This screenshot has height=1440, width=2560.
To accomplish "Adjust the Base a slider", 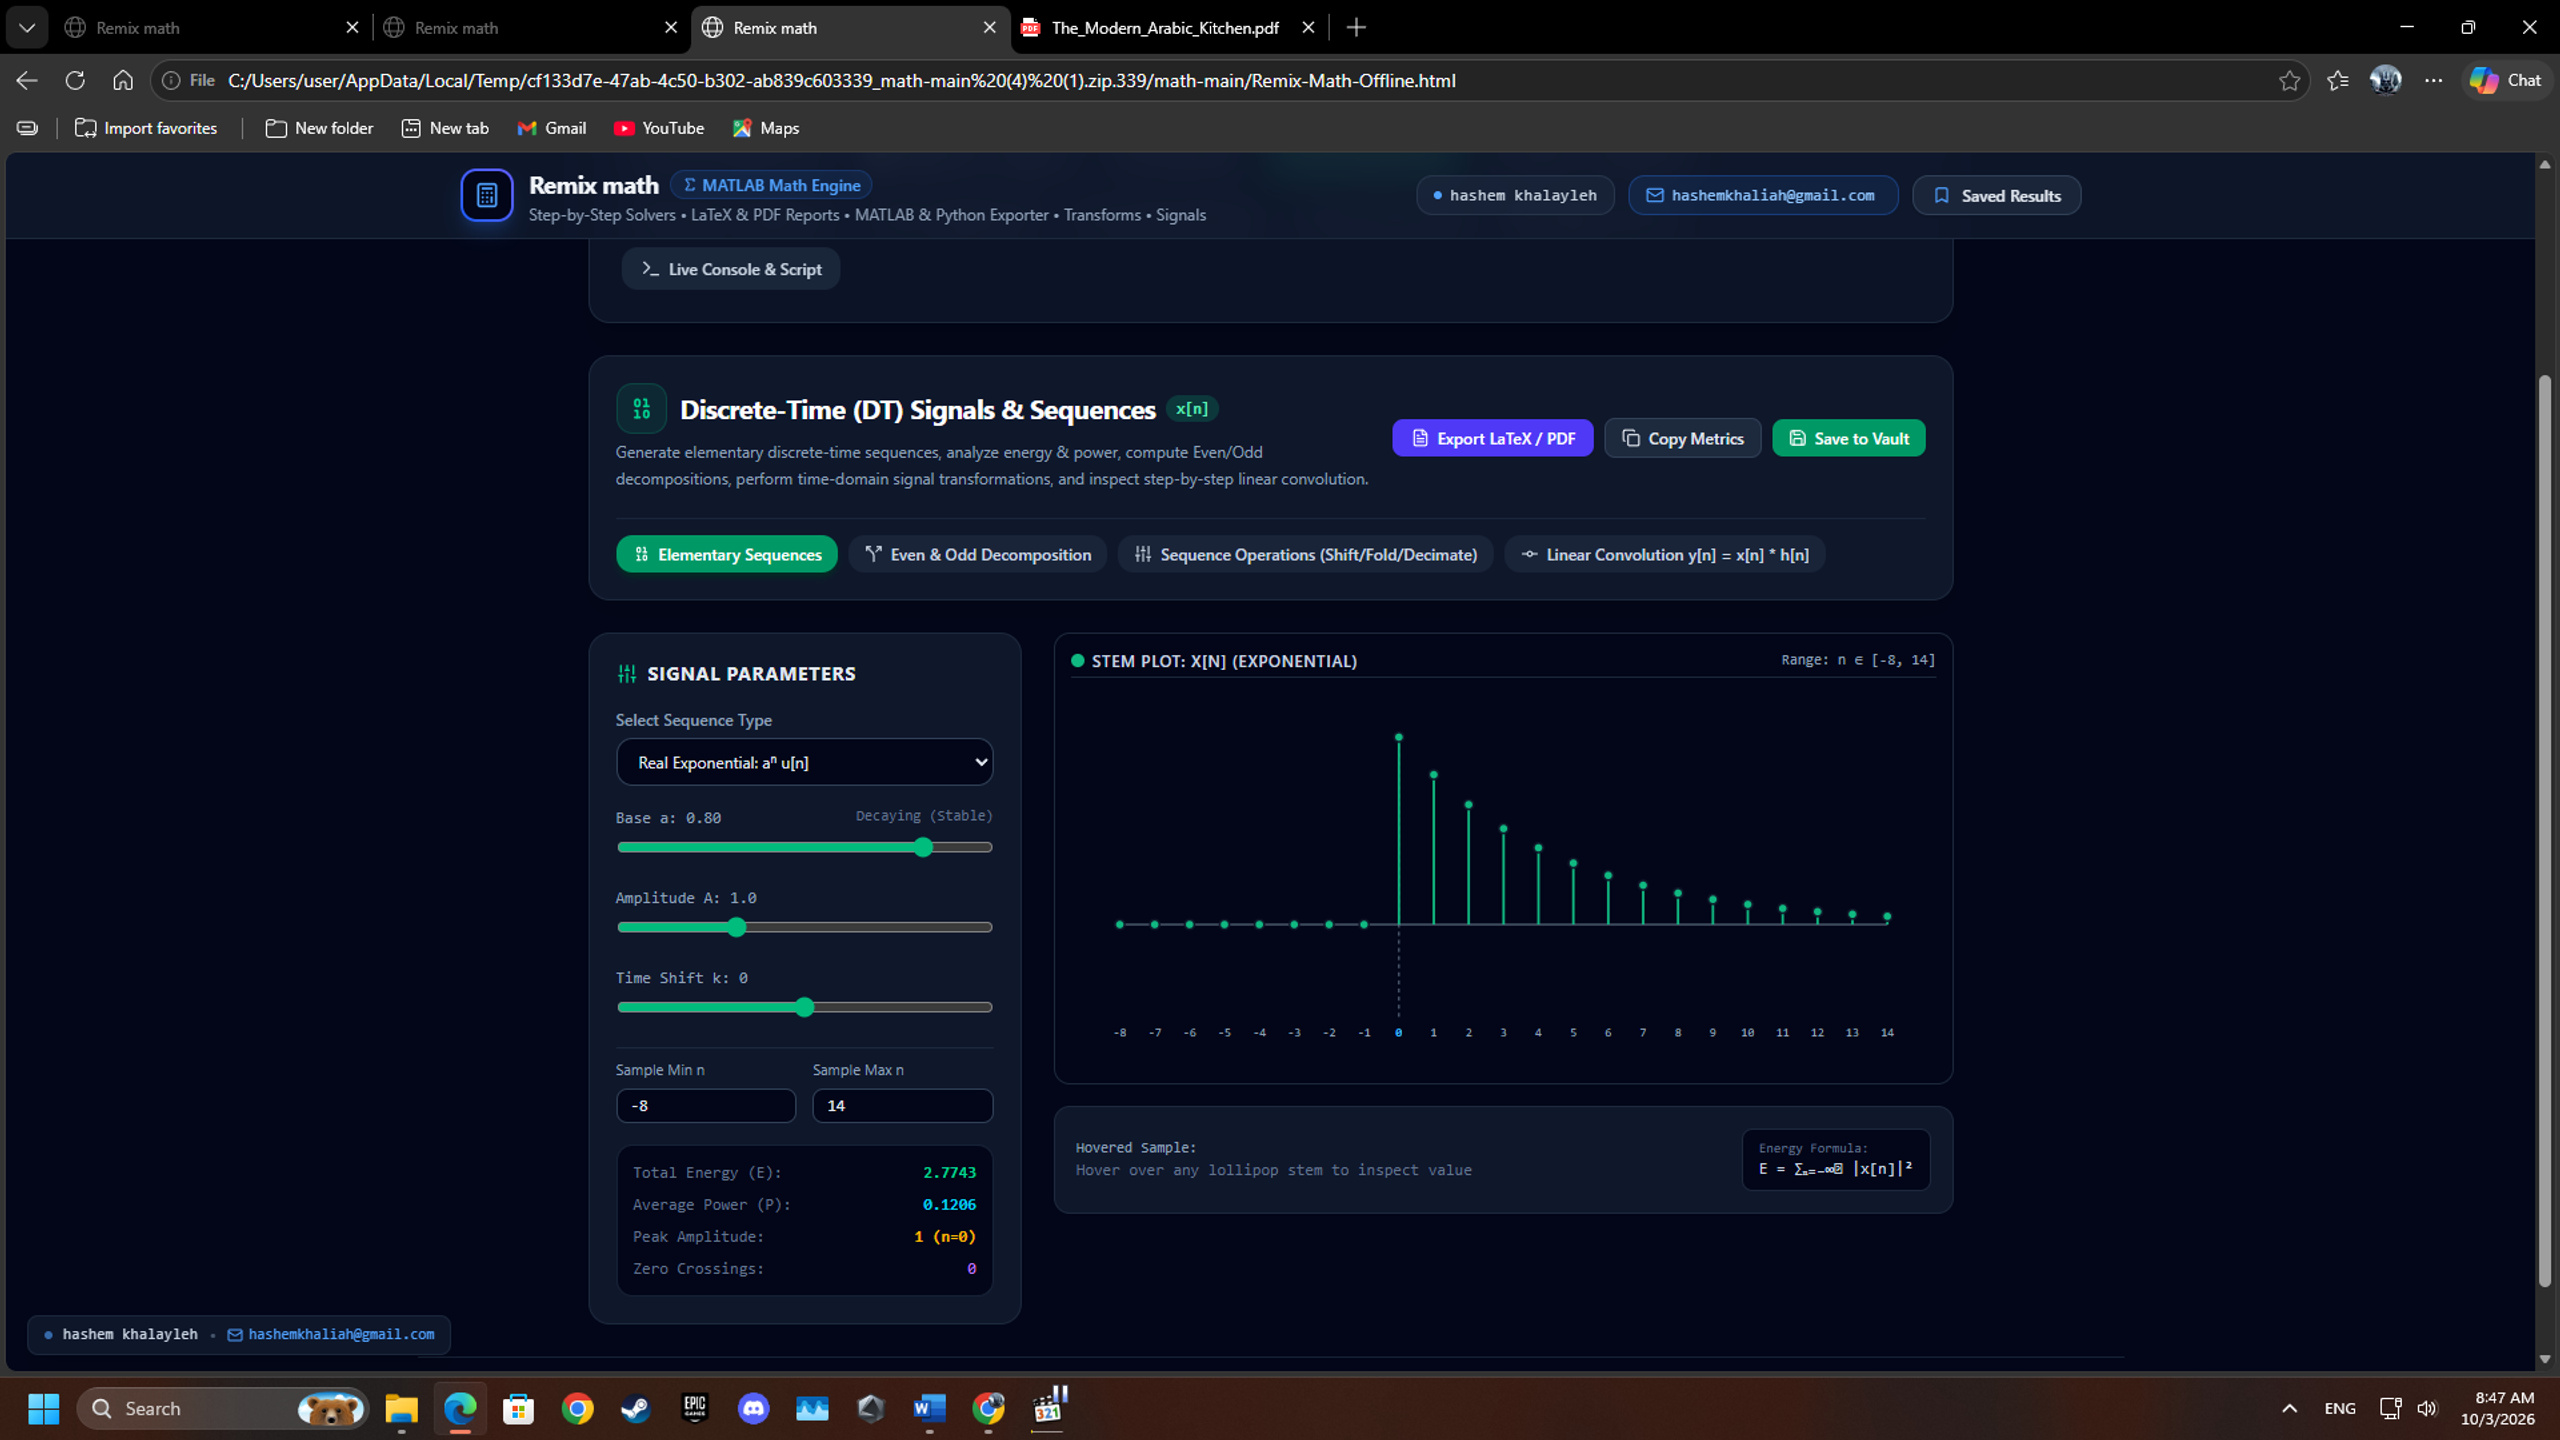I will [x=804, y=847].
